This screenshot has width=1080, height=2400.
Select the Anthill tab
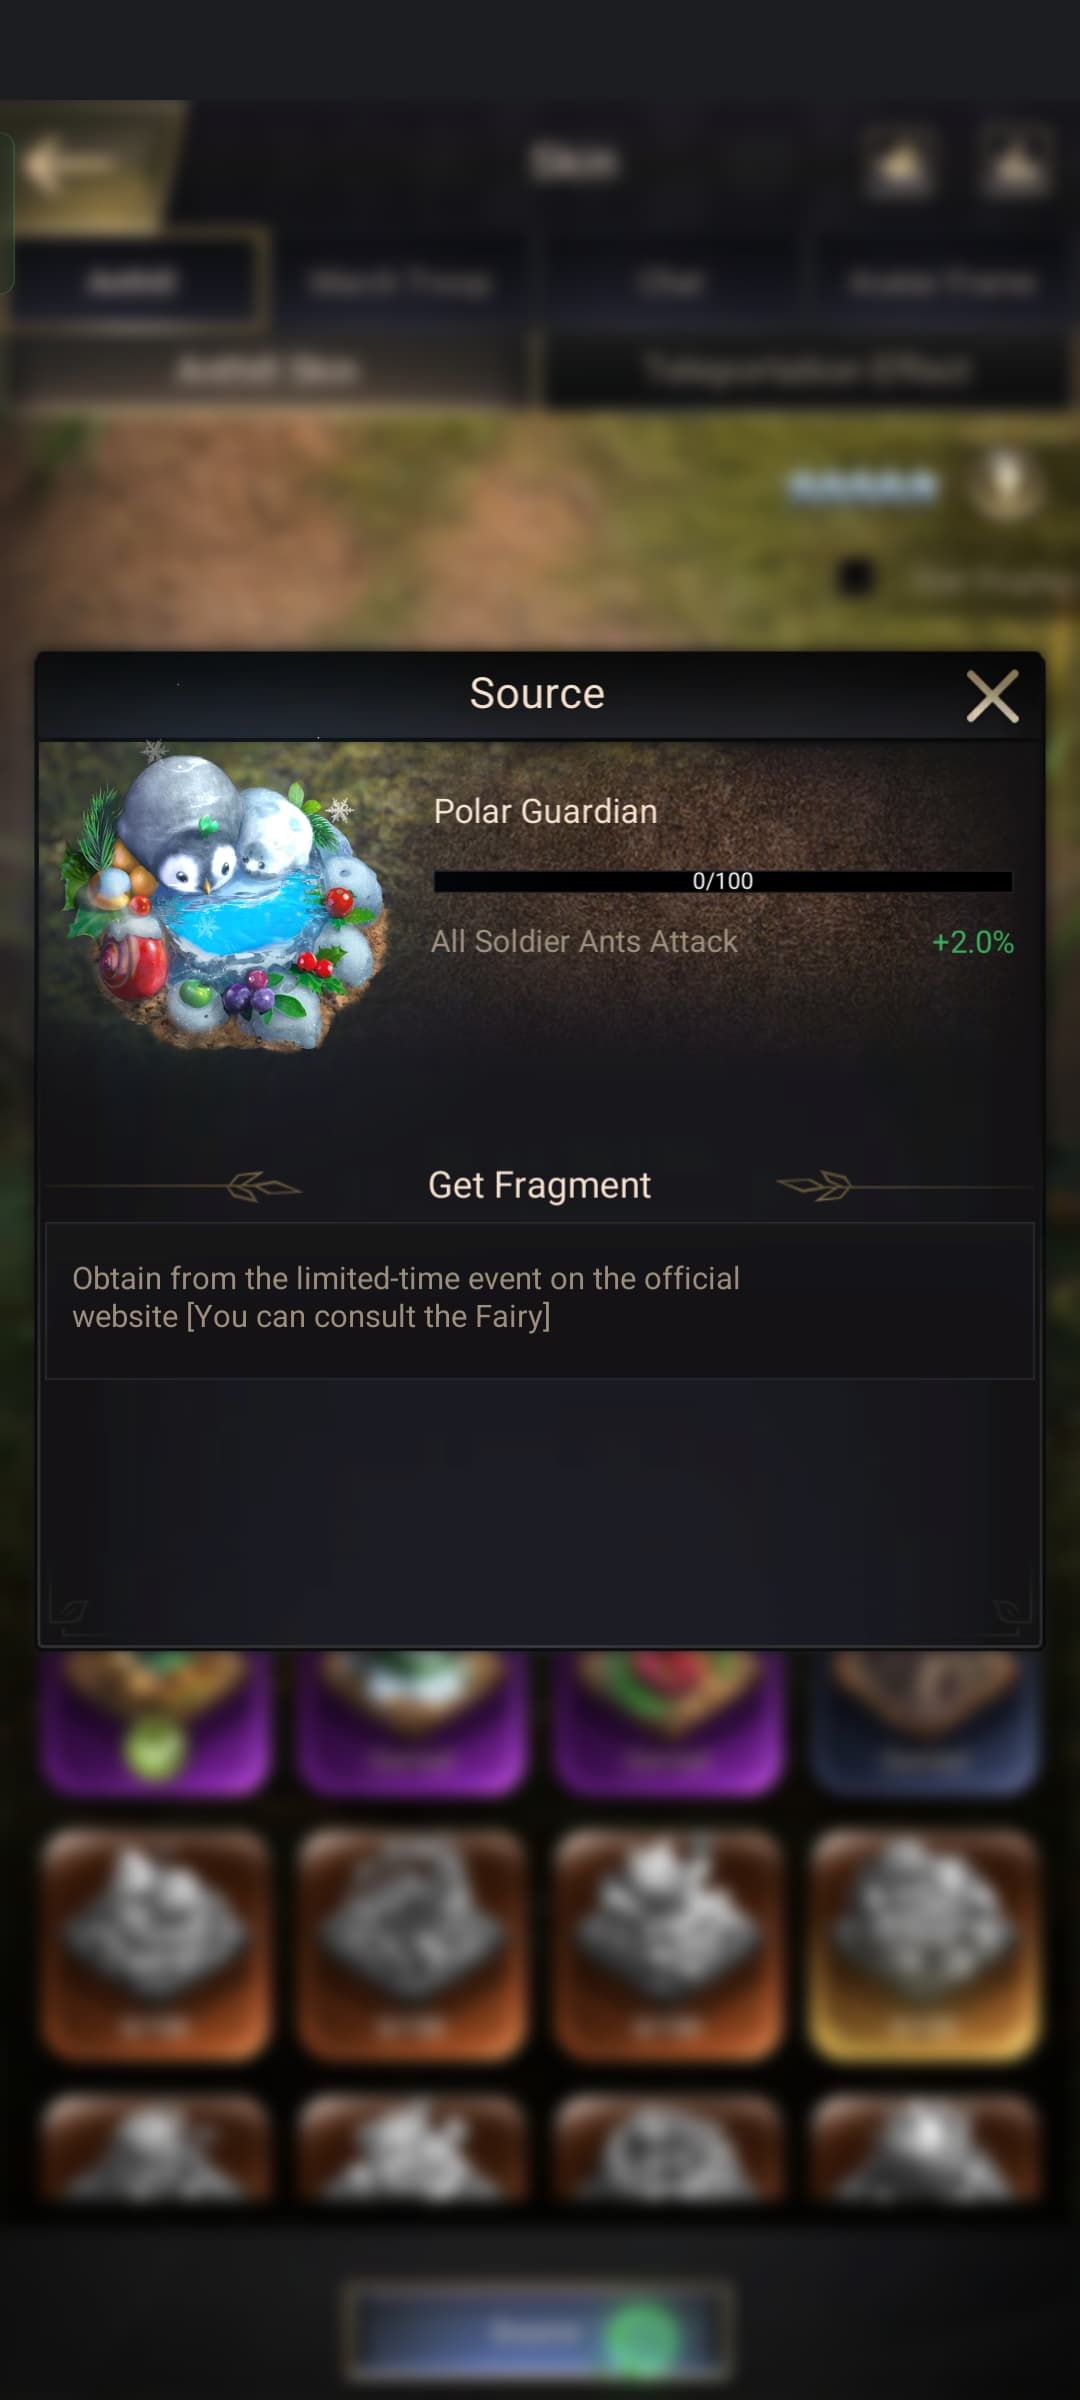click(x=134, y=282)
